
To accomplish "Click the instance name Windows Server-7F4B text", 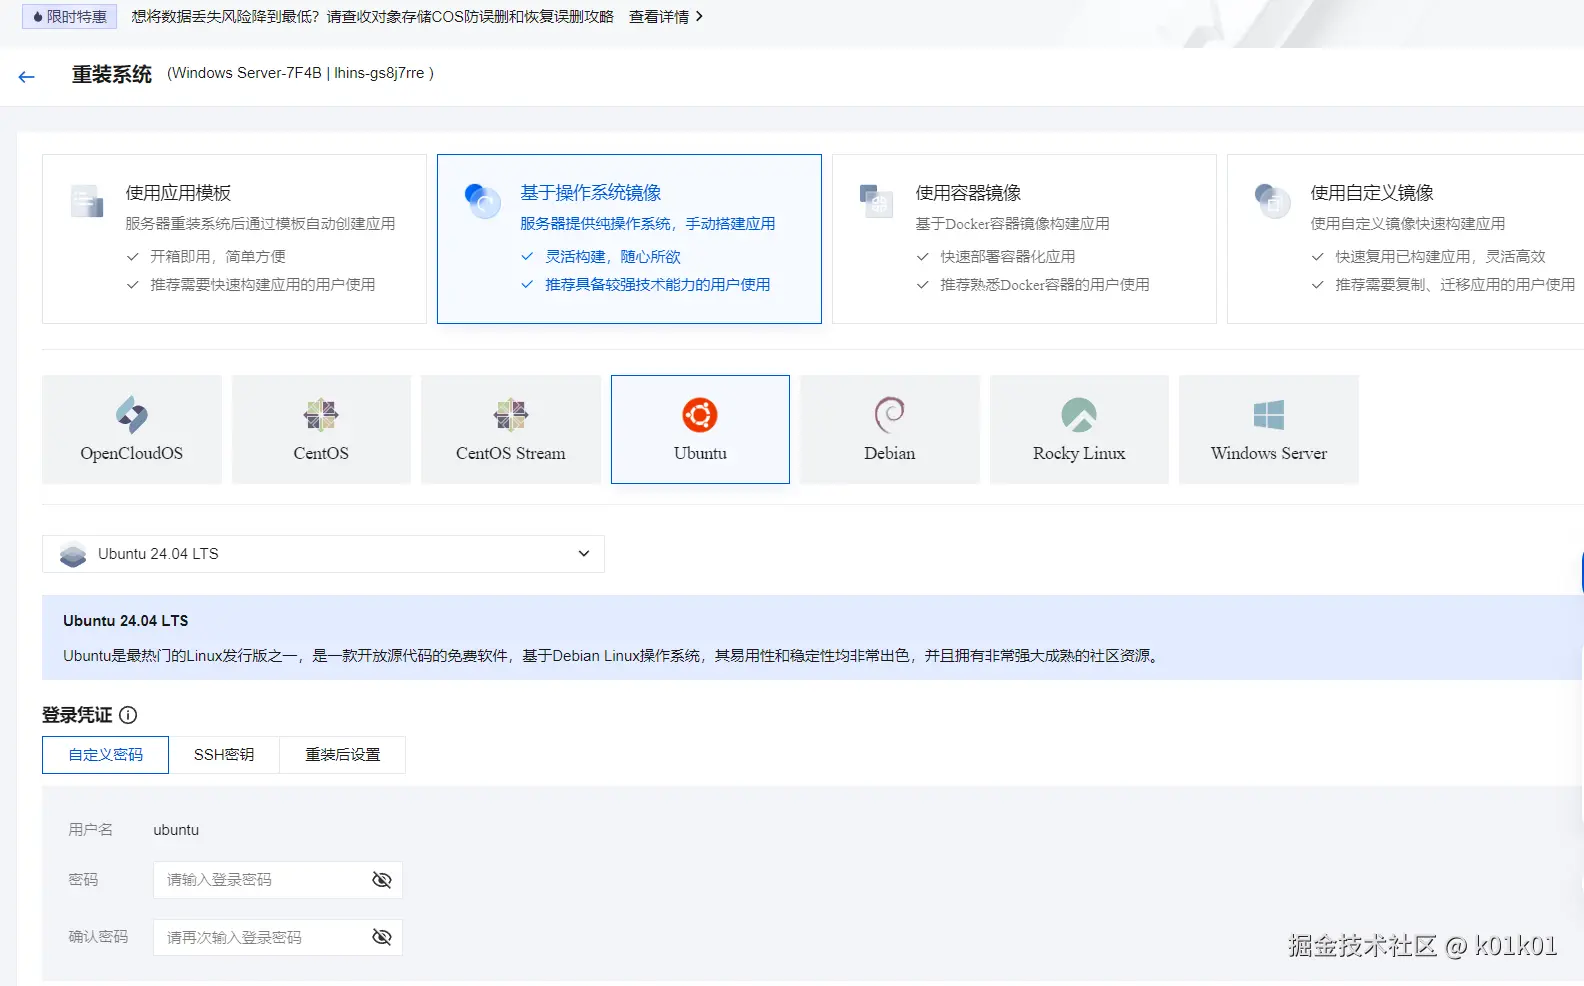I will 248,73.
